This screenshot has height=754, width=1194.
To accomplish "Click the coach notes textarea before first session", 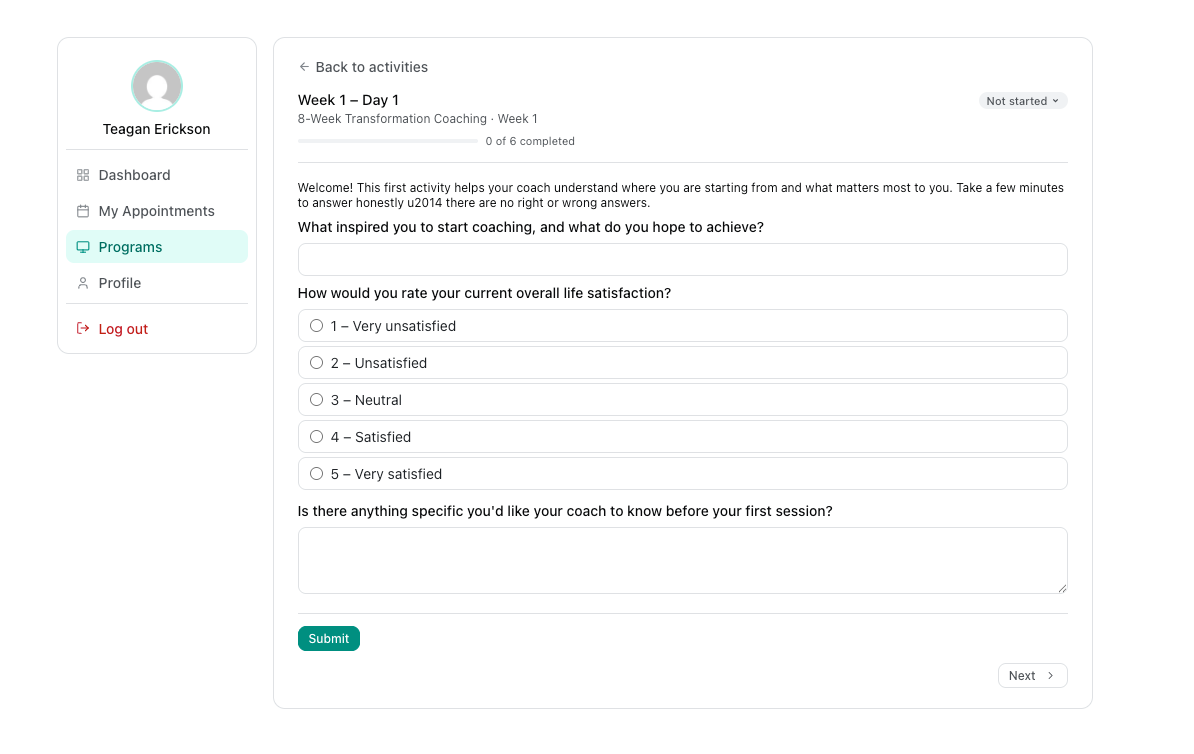I will [x=682, y=561].
